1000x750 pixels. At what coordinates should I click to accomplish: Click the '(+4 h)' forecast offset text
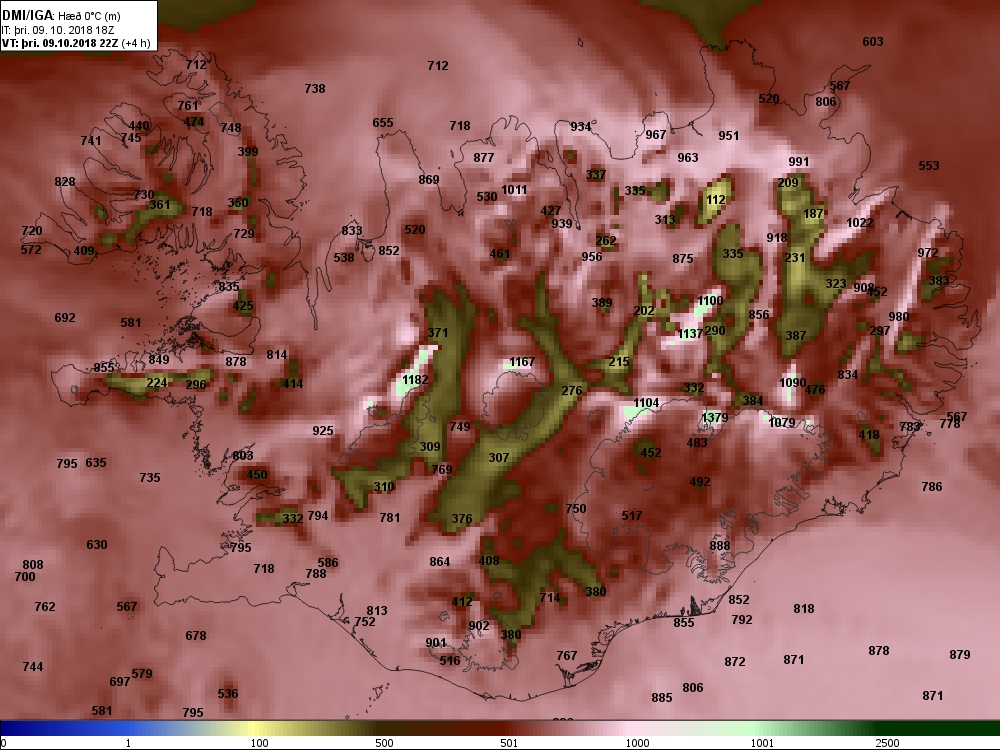tap(136, 43)
